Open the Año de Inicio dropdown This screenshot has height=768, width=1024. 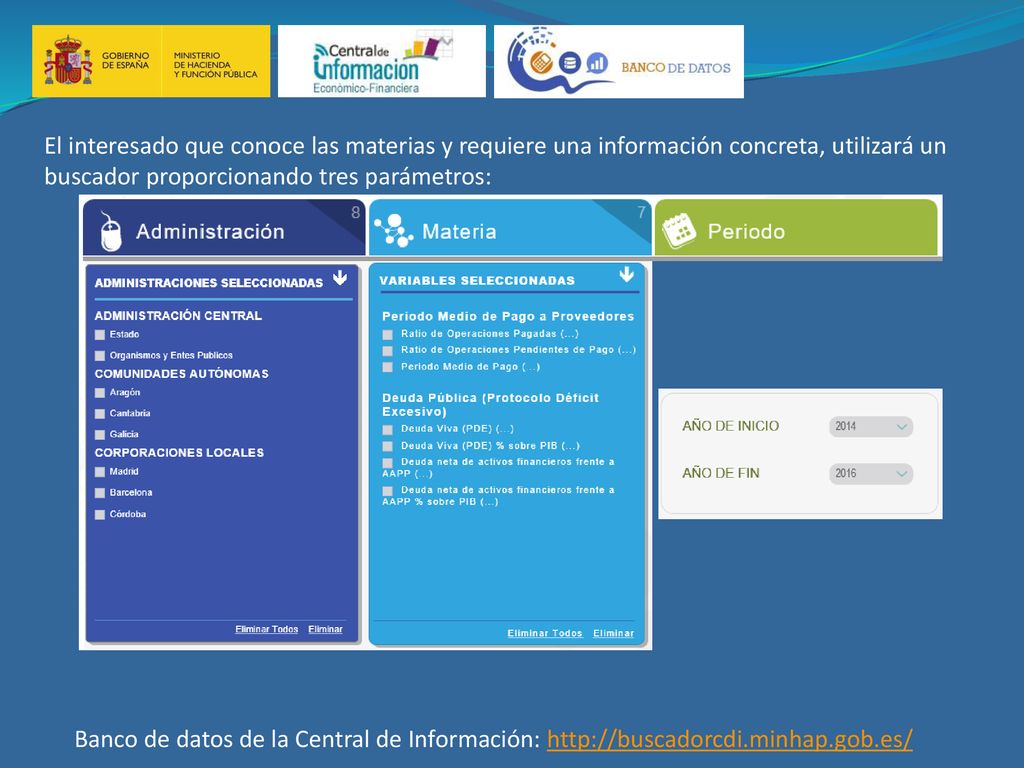tap(871, 426)
